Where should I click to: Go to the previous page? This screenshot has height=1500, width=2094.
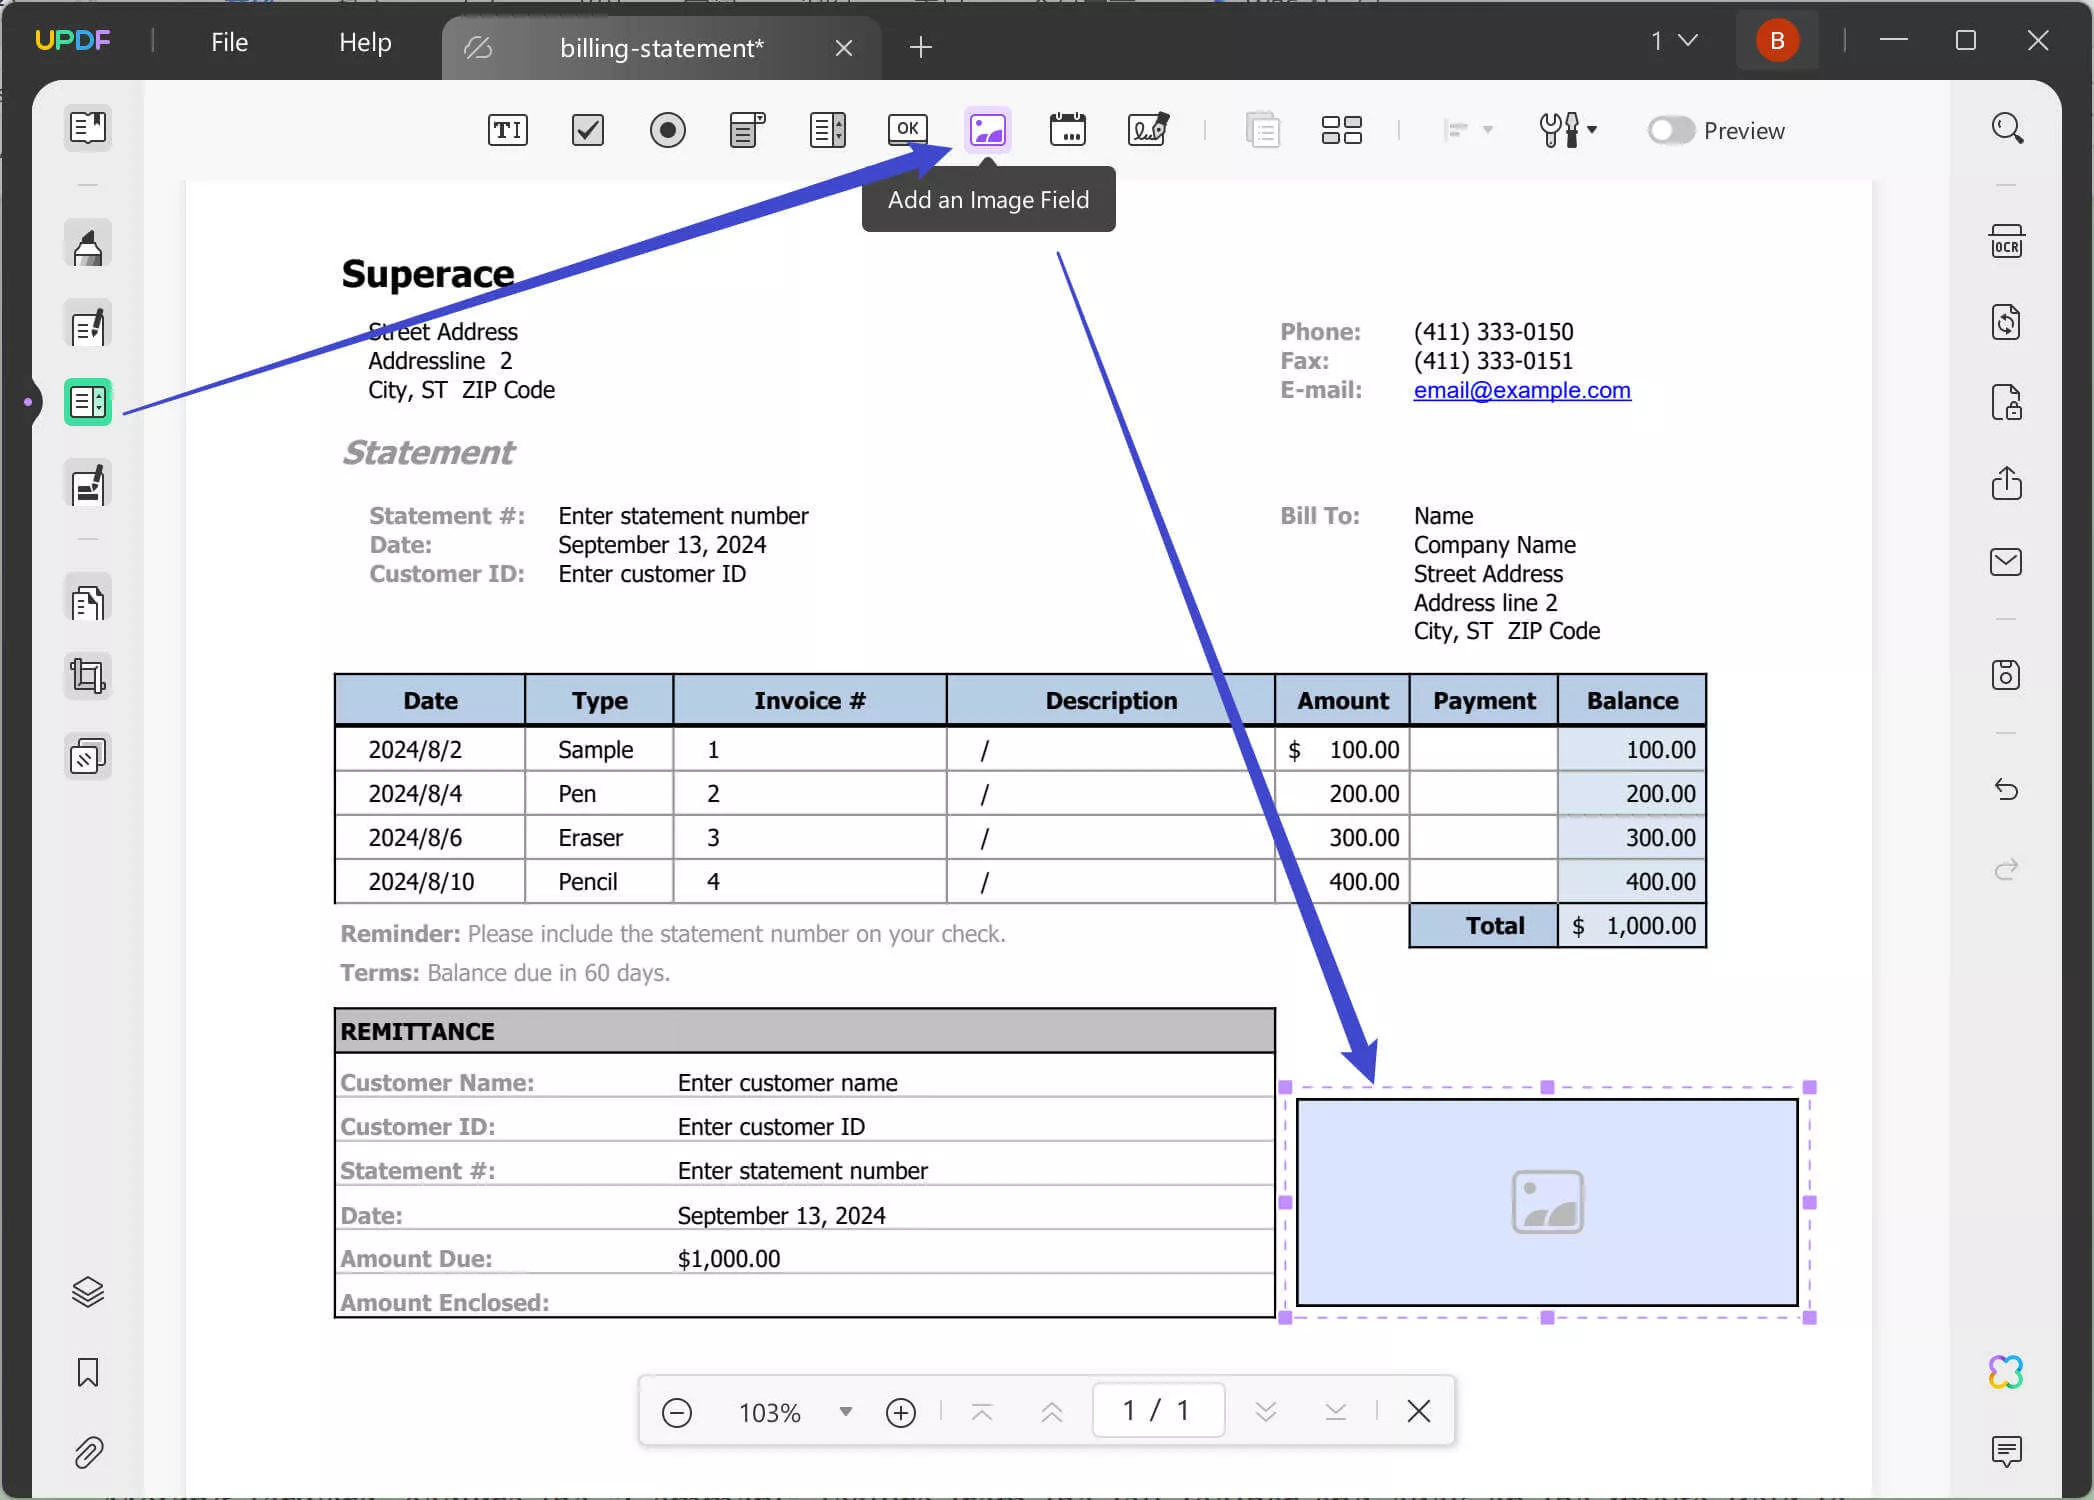pos(1052,1412)
